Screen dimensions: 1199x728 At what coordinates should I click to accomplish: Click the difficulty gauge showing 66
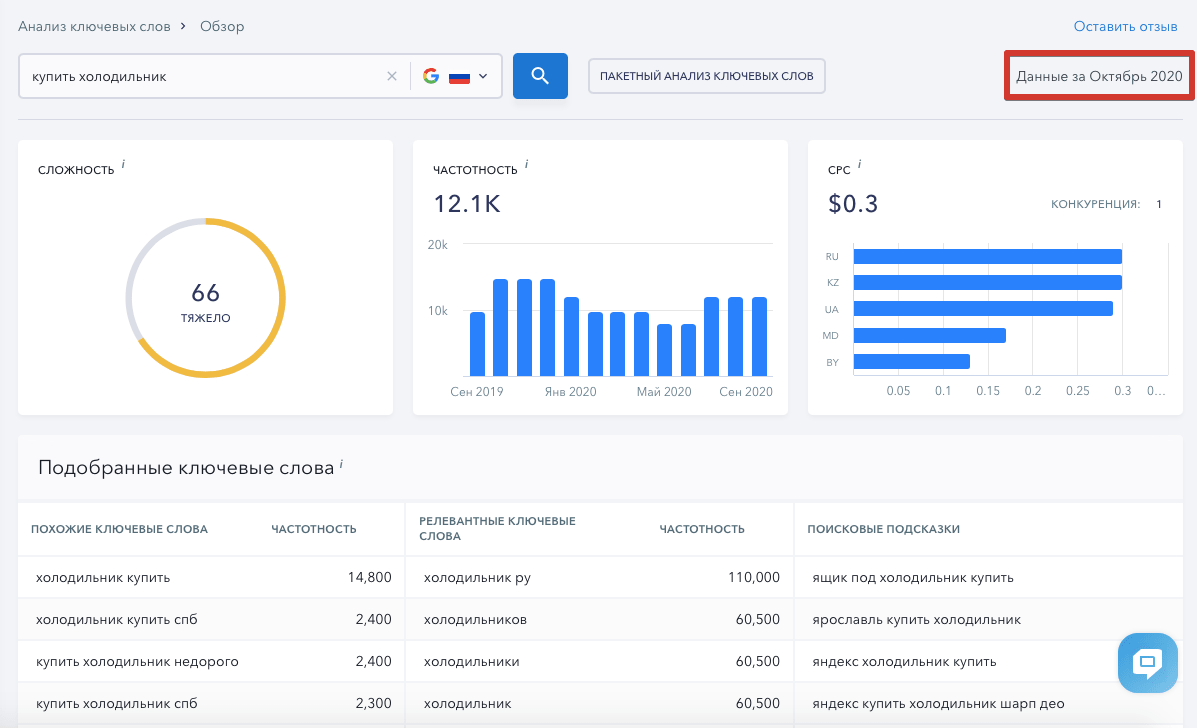[x=206, y=297]
